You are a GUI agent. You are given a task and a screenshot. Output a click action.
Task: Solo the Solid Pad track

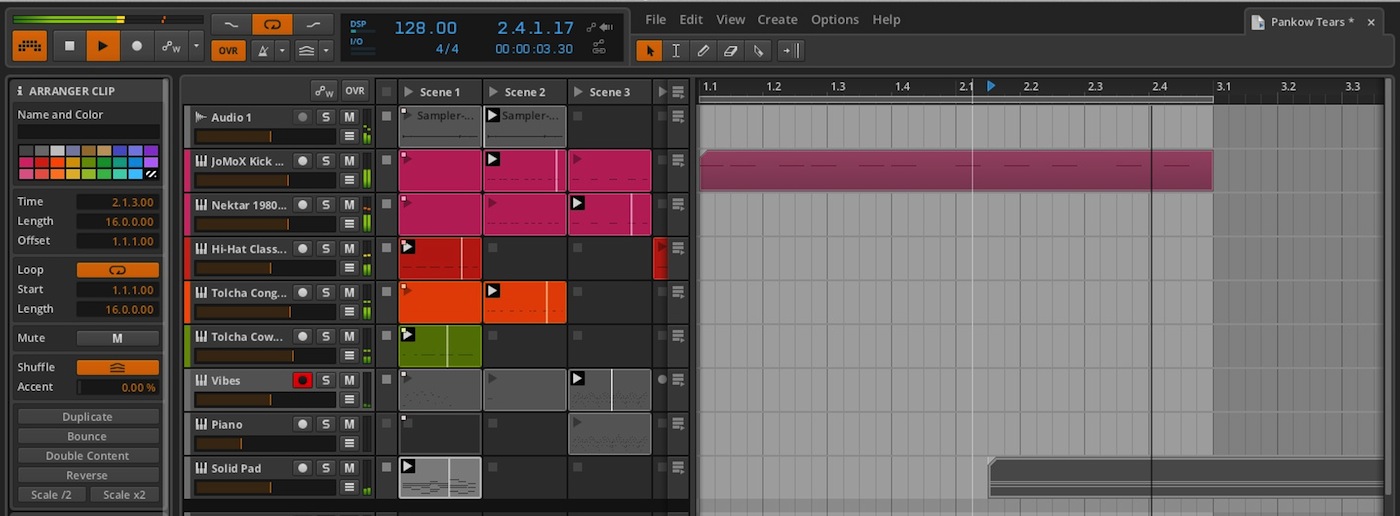click(325, 468)
